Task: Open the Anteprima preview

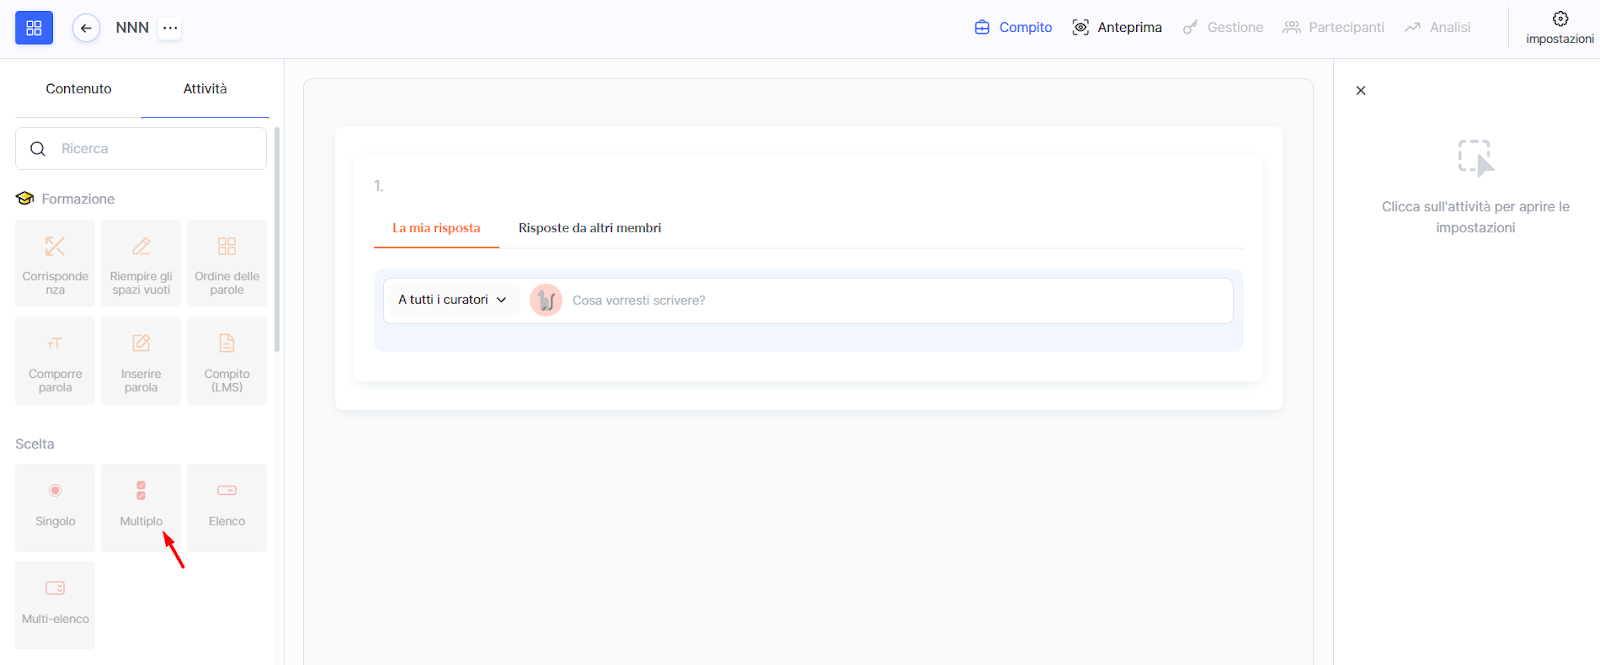Action: [1117, 28]
